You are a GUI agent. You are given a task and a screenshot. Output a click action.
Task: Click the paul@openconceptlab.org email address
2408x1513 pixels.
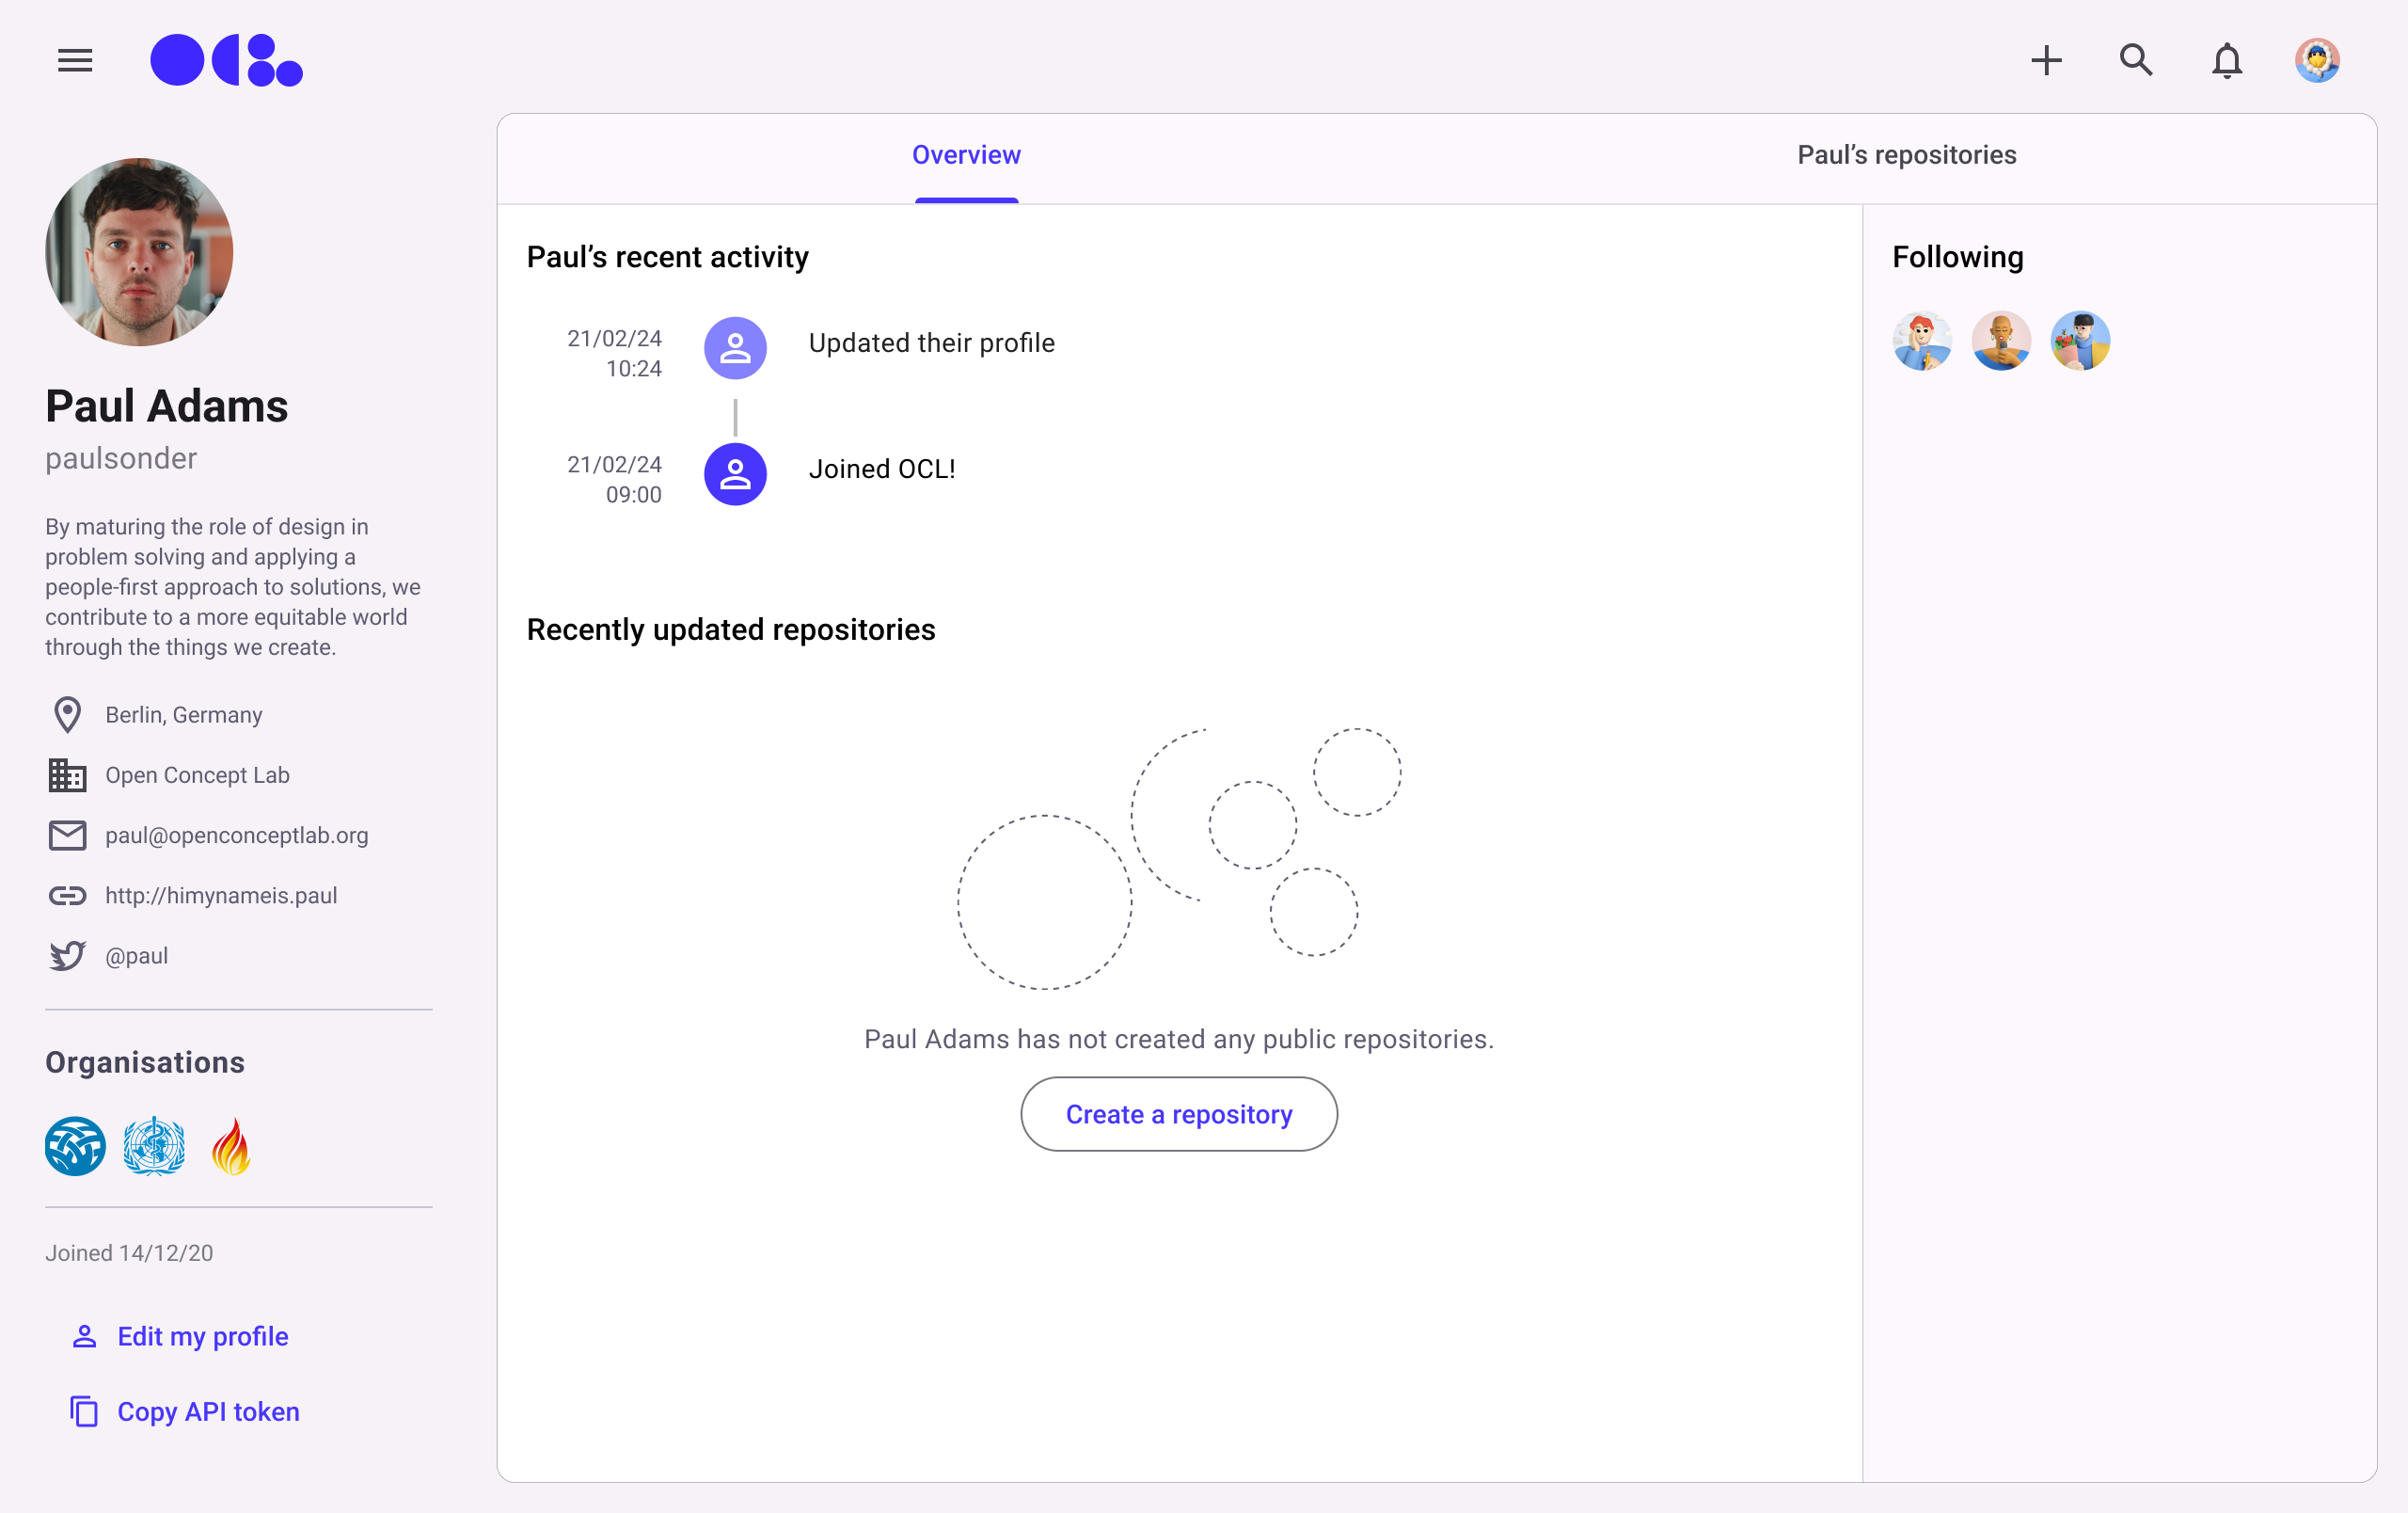pyautogui.click(x=236, y=836)
